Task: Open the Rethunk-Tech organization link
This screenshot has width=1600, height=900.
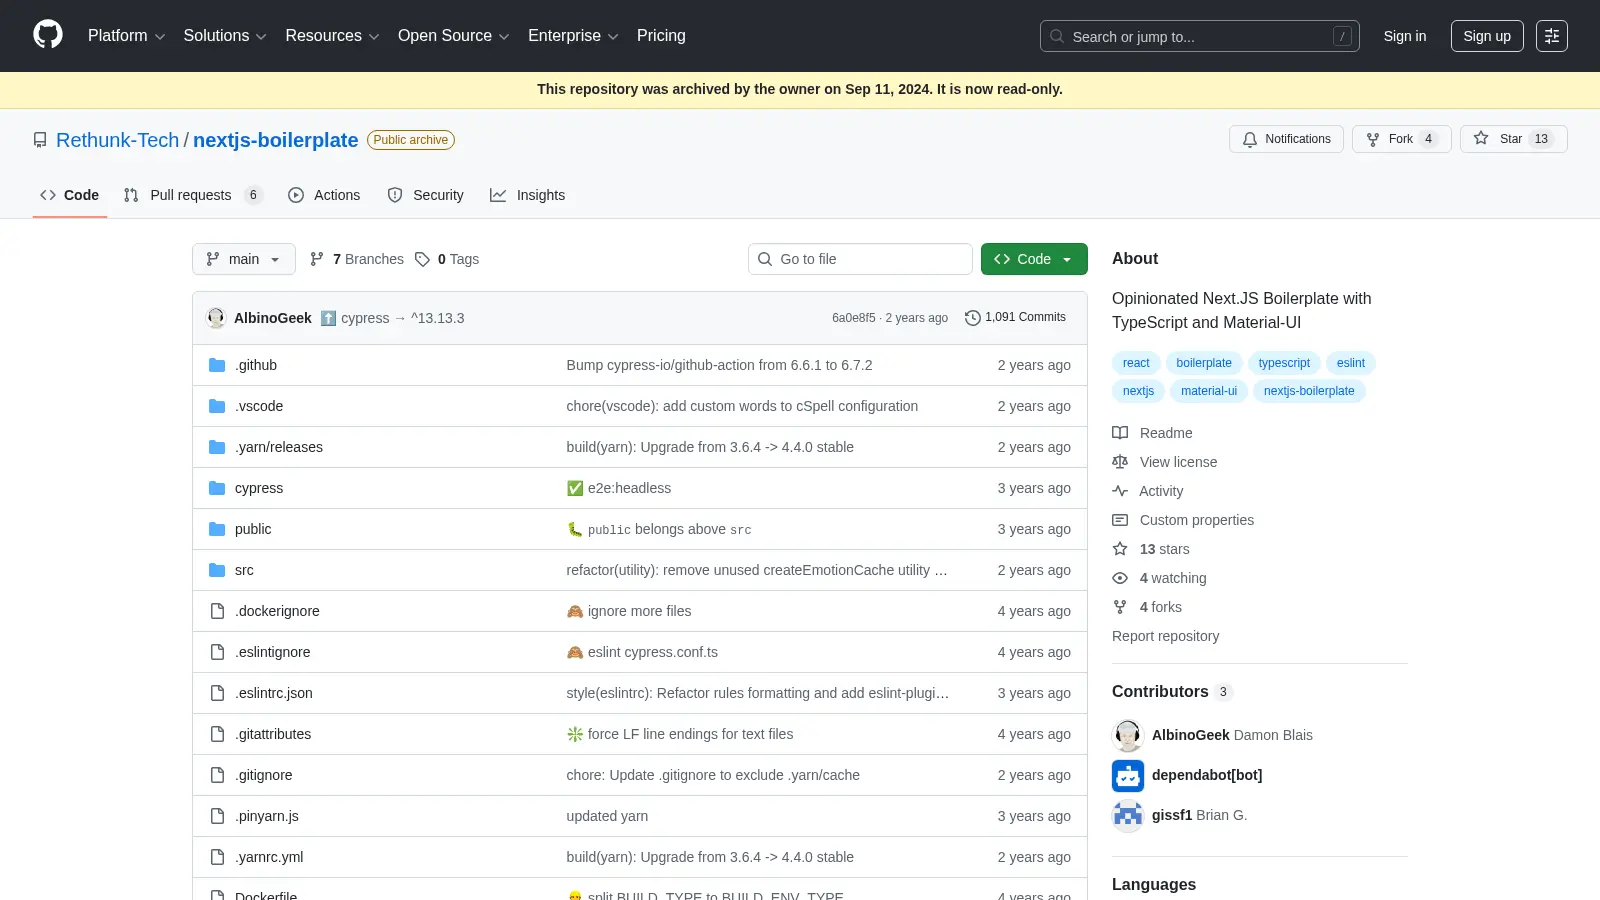Action: [x=117, y=140]
